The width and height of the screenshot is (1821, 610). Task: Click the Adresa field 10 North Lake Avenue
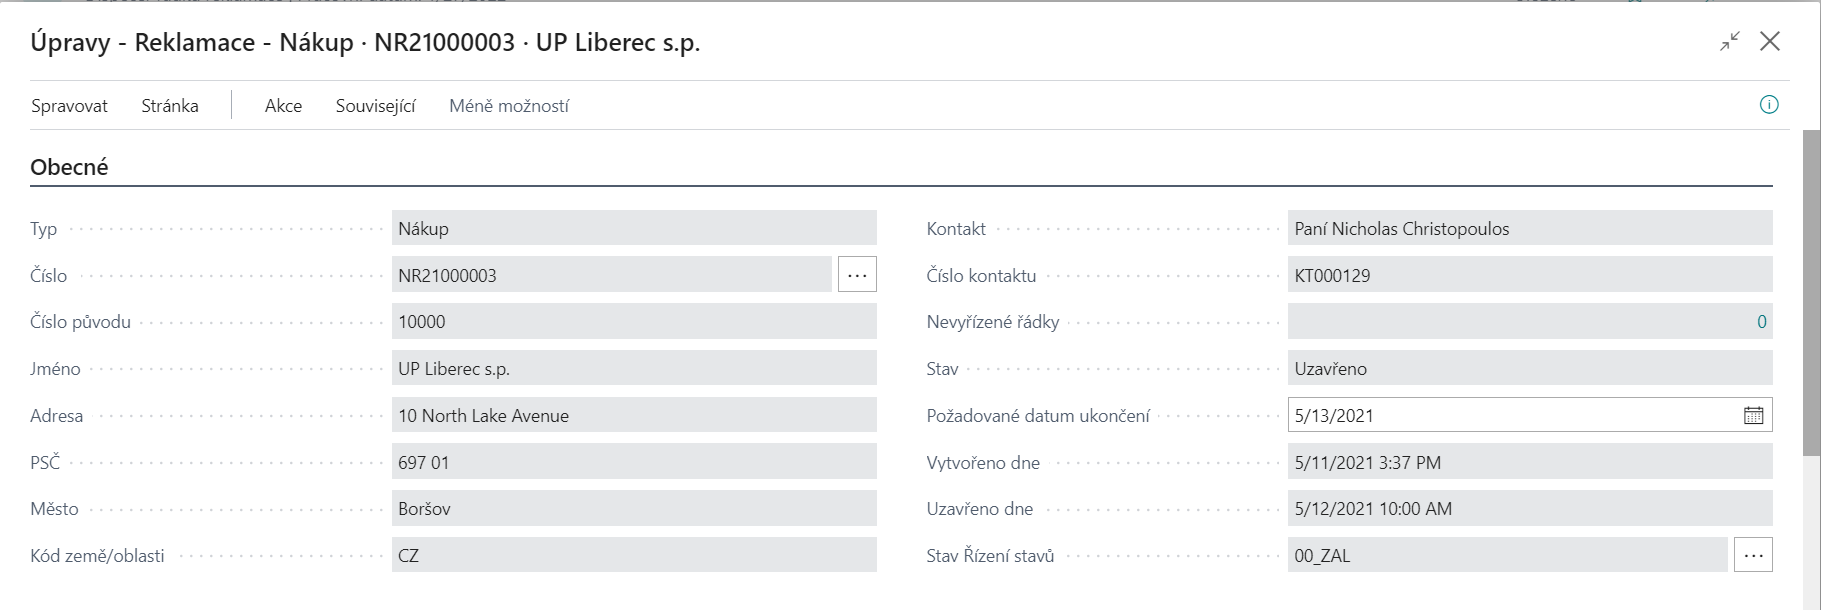tap(633, 416)
